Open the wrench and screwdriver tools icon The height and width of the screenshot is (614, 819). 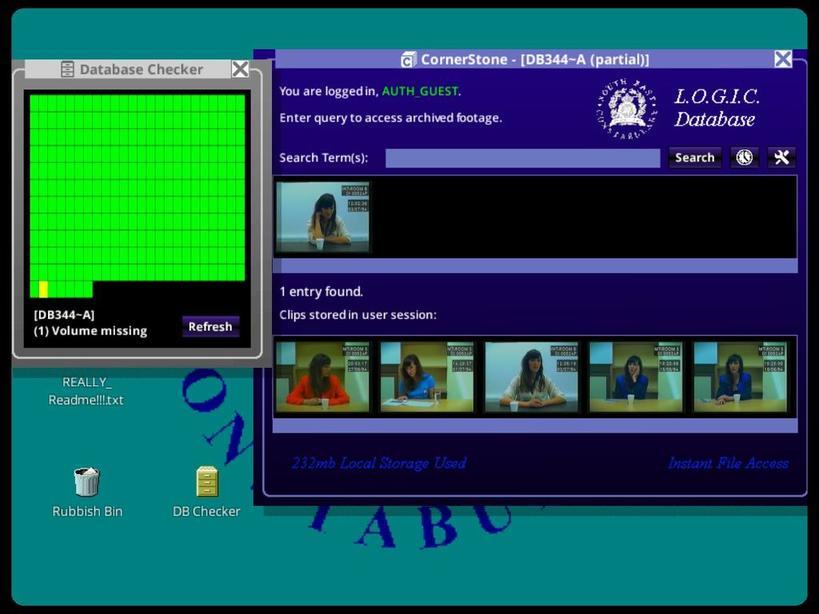tap(782, 157)
